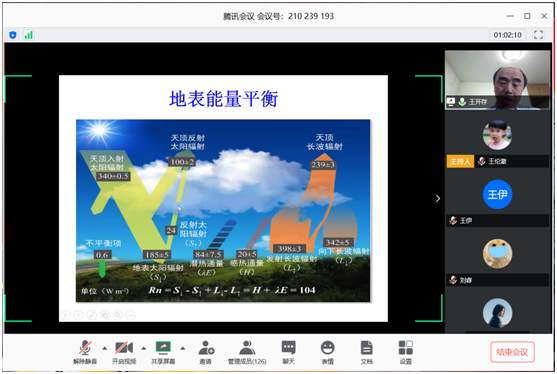Click the orange 主持人 host label
Viewport: 557px width, 374px height.
pyautogui.click(x=460, y=161)
